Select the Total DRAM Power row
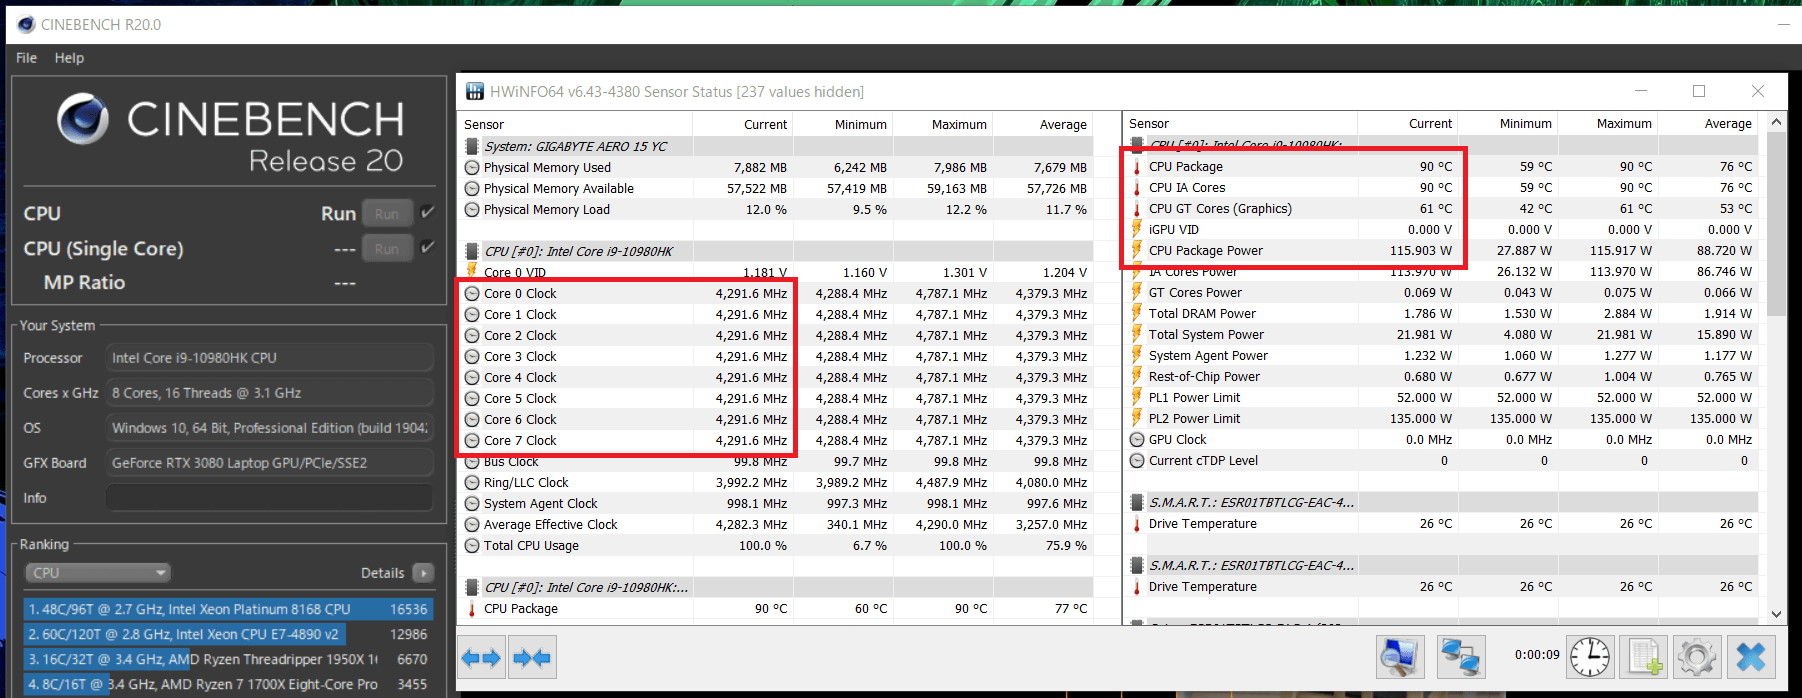The image size is (1802, 698). pos(1442,314)
